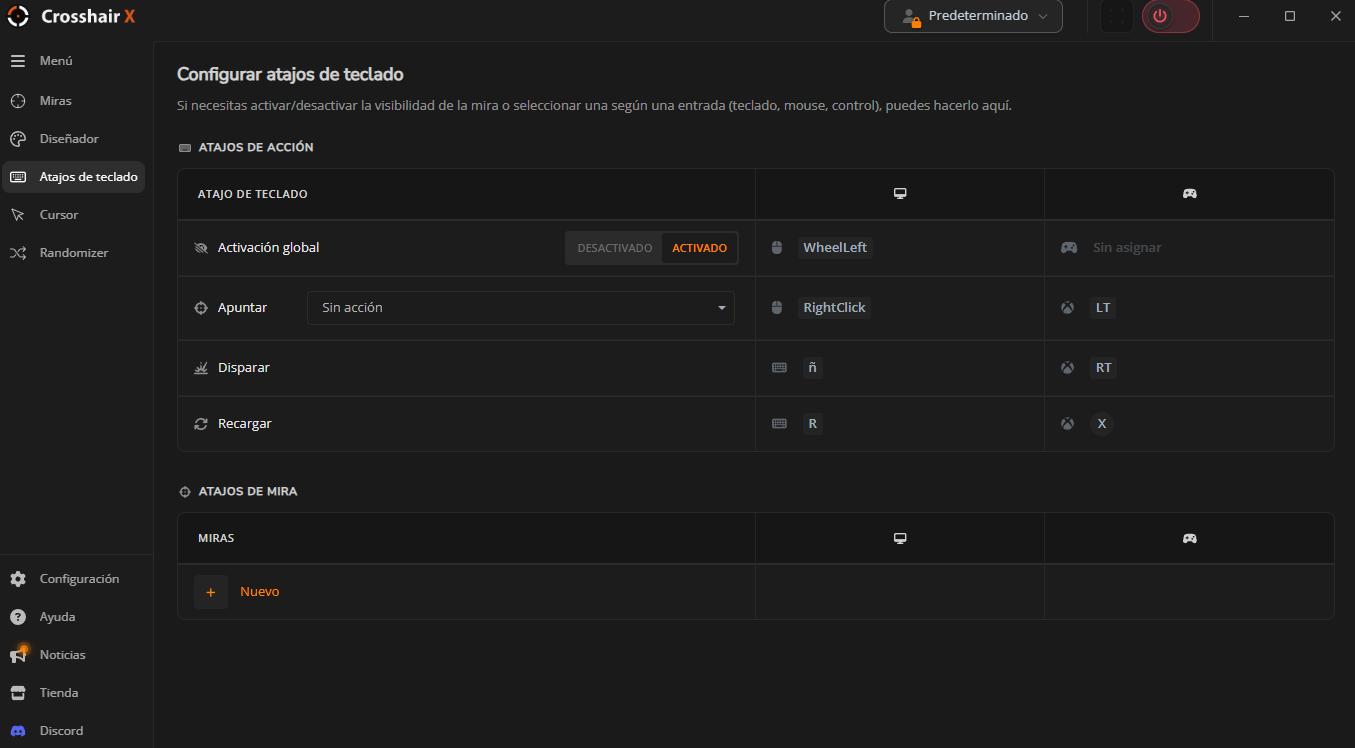Open Configuración page
Viewport: 1355px width, 748px height.
(73, 579)
